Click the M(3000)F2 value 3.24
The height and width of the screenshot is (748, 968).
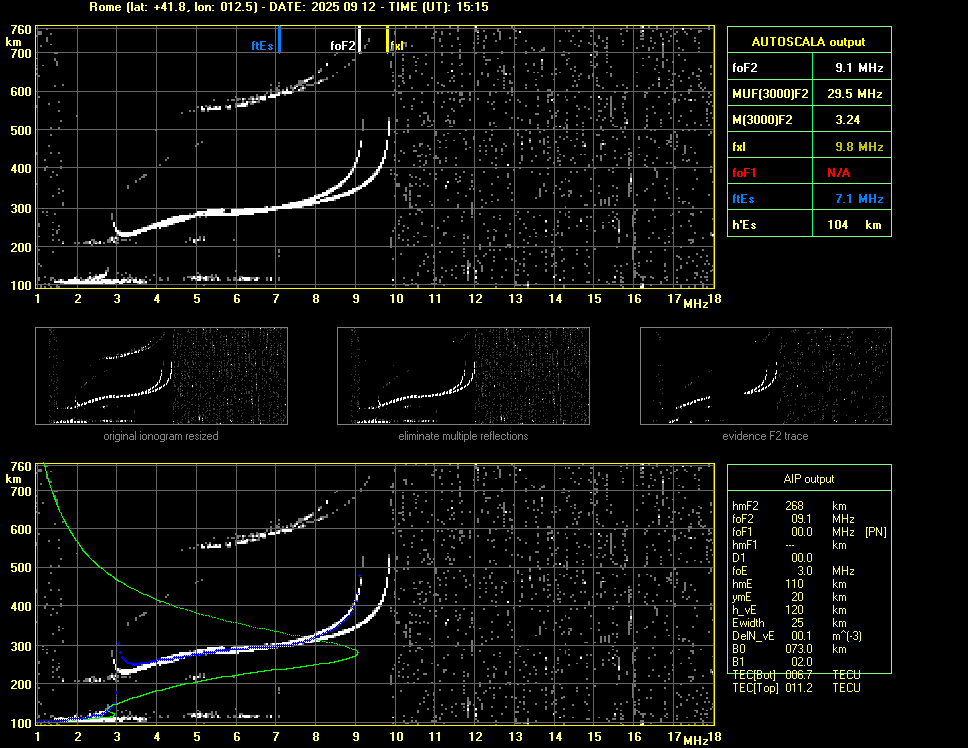(x=852, y=120)
